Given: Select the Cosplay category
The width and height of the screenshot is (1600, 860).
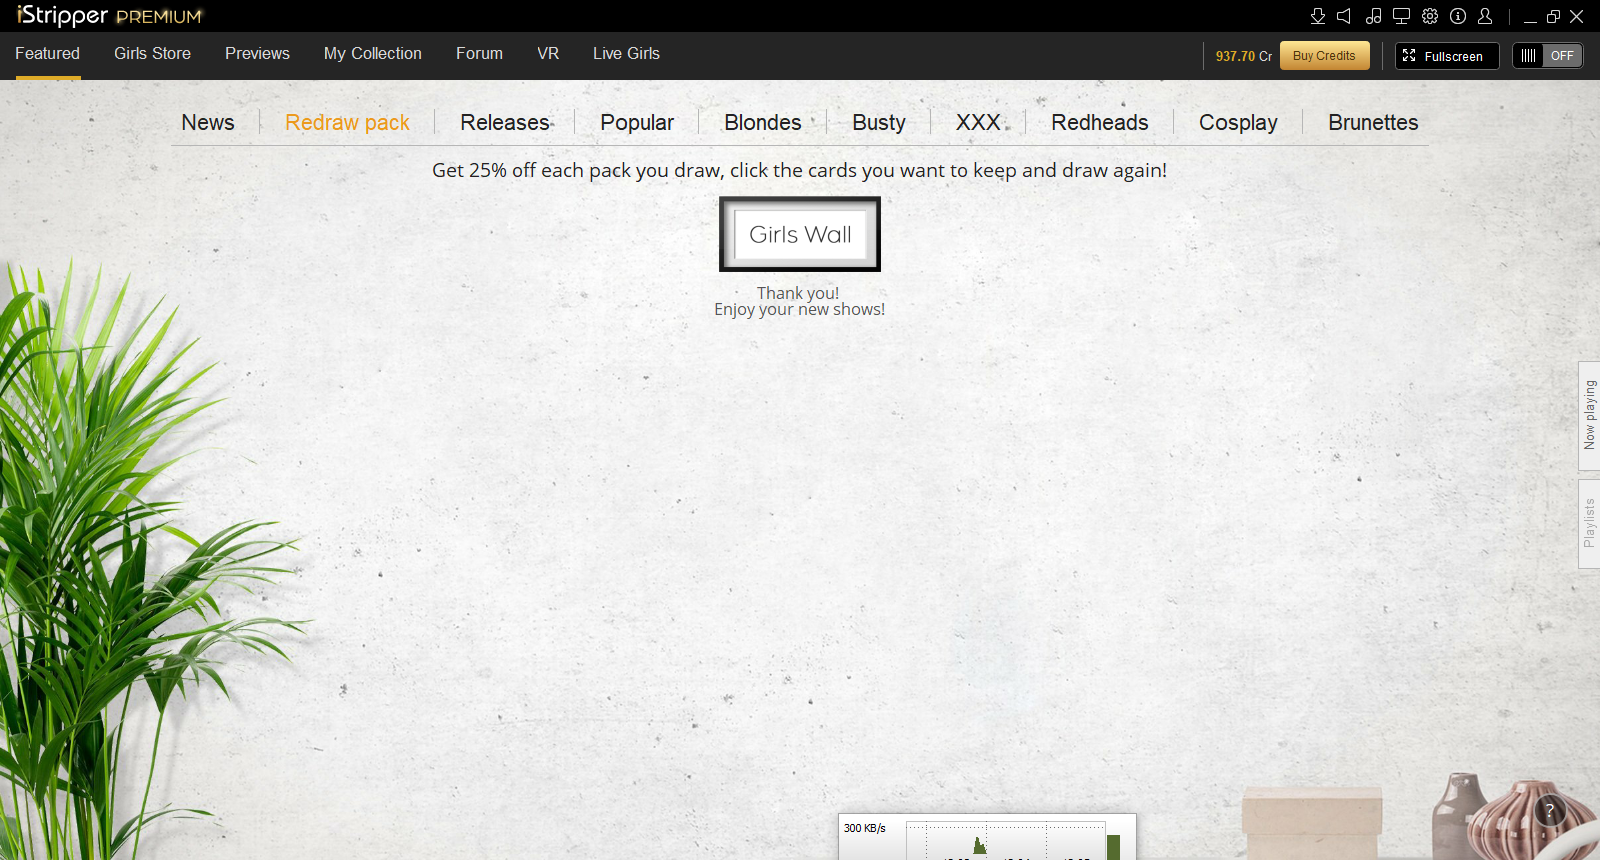Looking at the screenshot, I should coord(1238,123).
